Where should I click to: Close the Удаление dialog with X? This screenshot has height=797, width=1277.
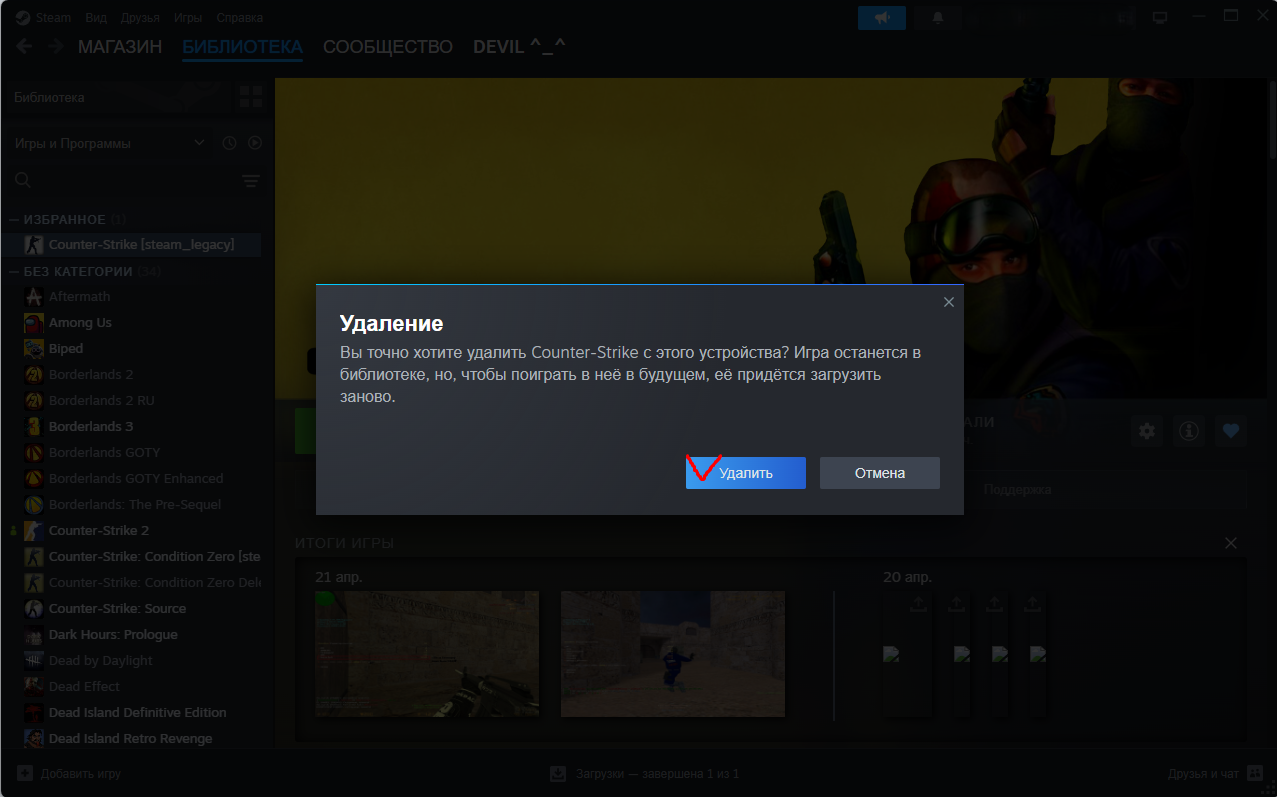[x=948, y=302]
